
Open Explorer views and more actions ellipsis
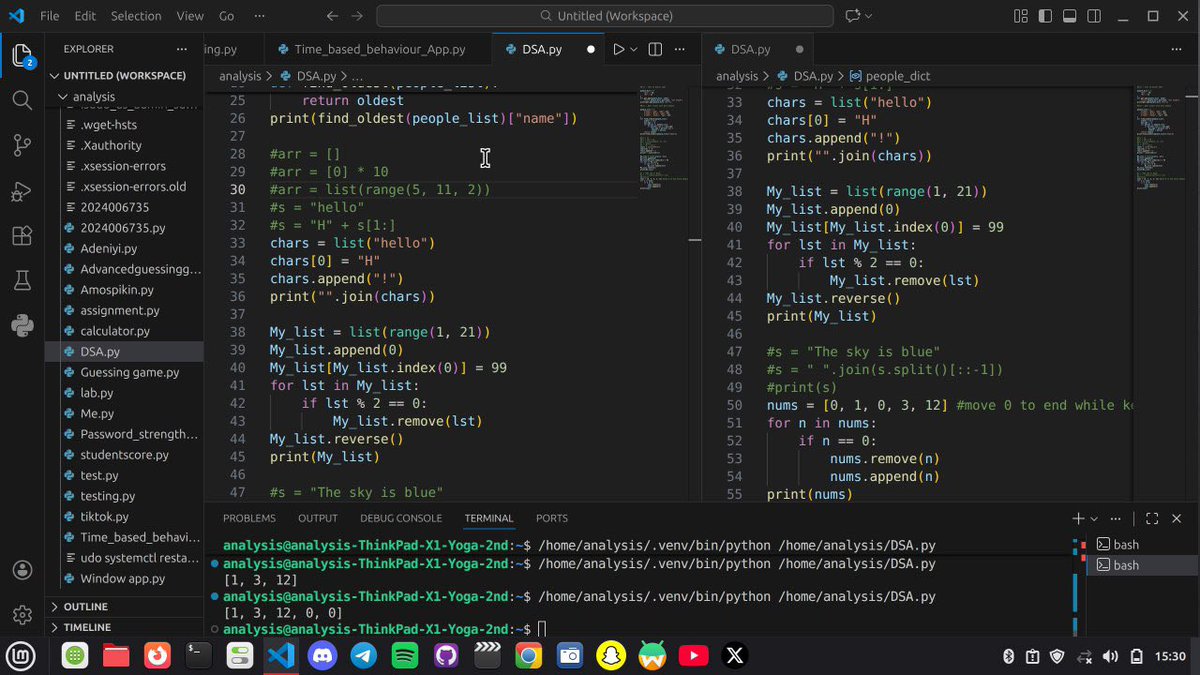coord(181,49)
